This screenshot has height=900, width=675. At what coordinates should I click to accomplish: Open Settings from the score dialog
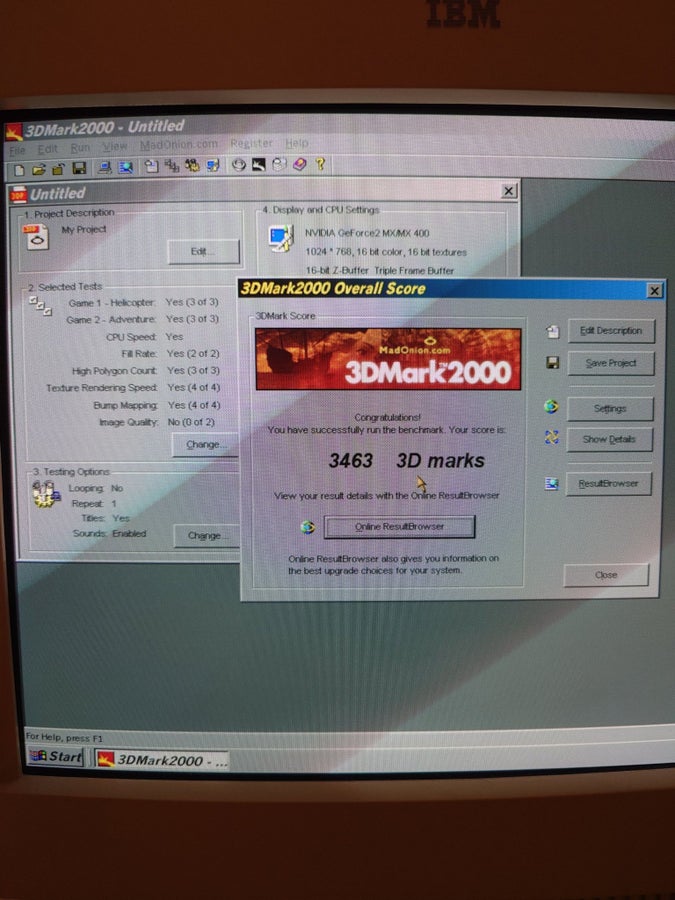[x=610, y=409]
